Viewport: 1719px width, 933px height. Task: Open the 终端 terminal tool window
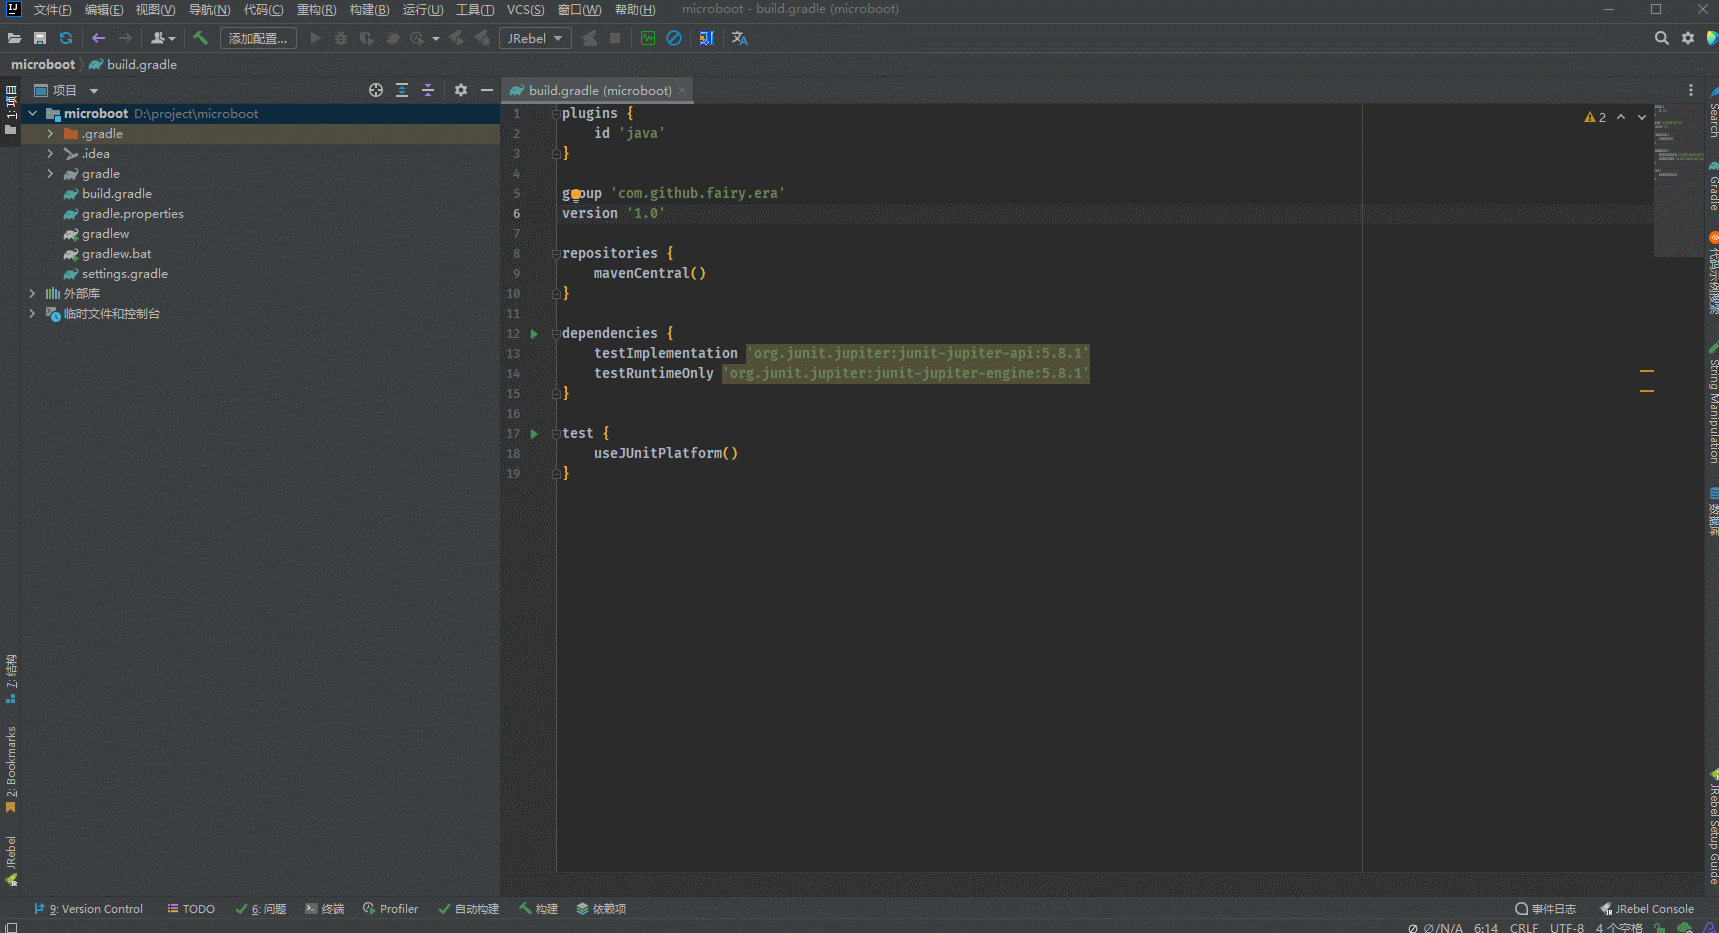[325, 909]
